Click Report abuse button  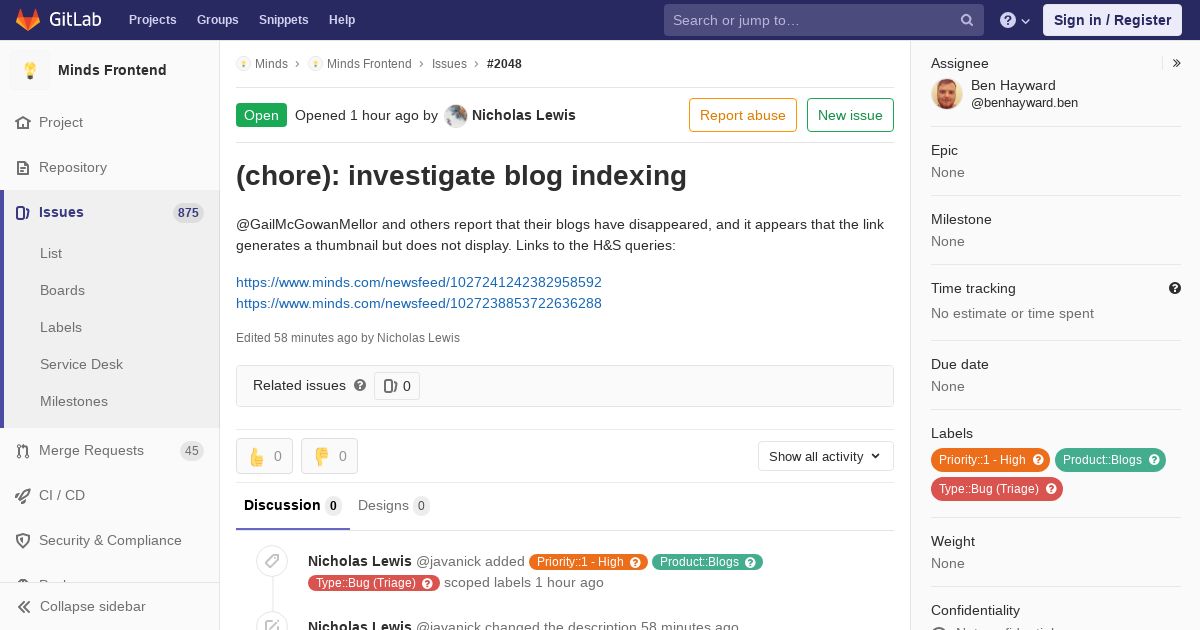tap(743, 115)
